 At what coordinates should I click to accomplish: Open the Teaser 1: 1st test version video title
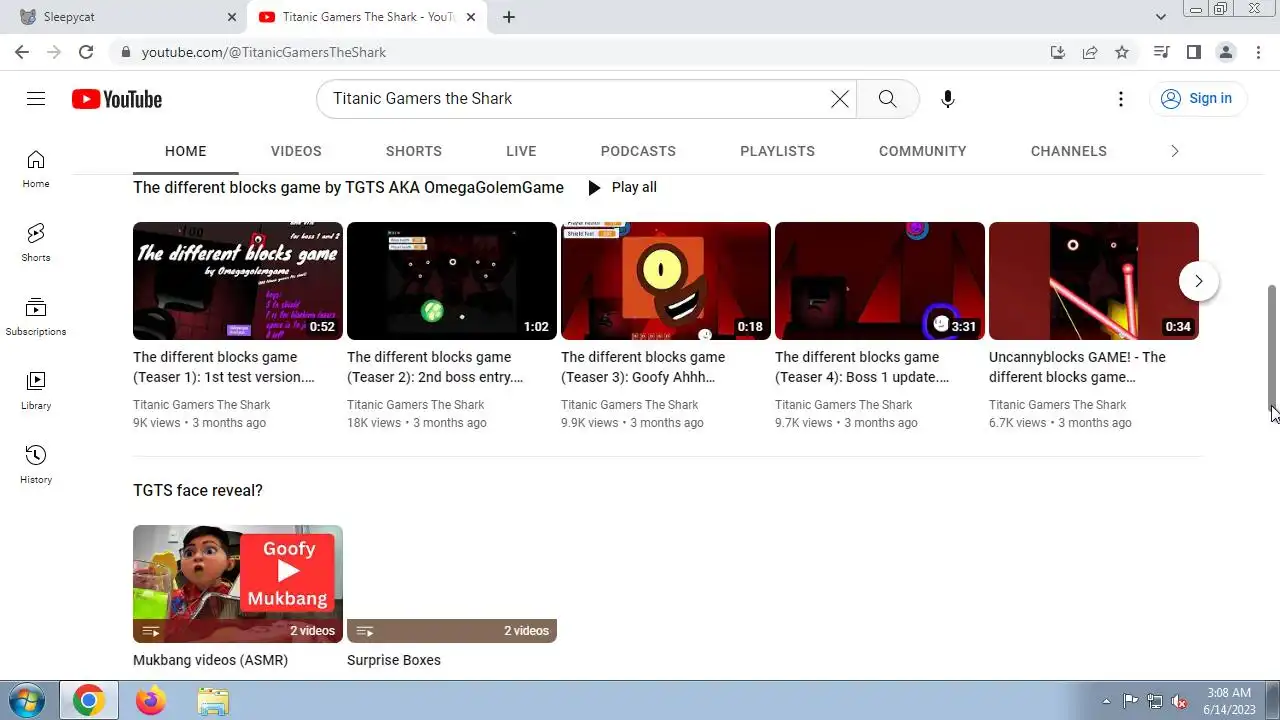point(224,367)
